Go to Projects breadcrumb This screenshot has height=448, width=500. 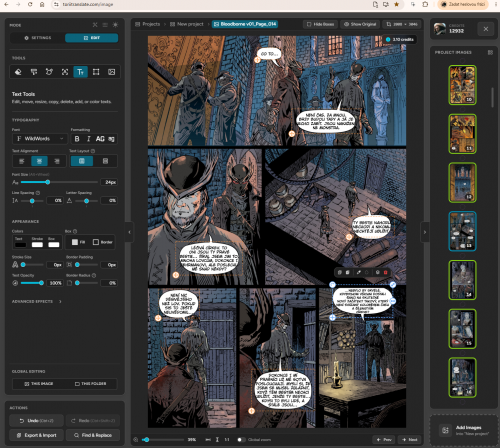pyautogui.click(x=148, y=24)
